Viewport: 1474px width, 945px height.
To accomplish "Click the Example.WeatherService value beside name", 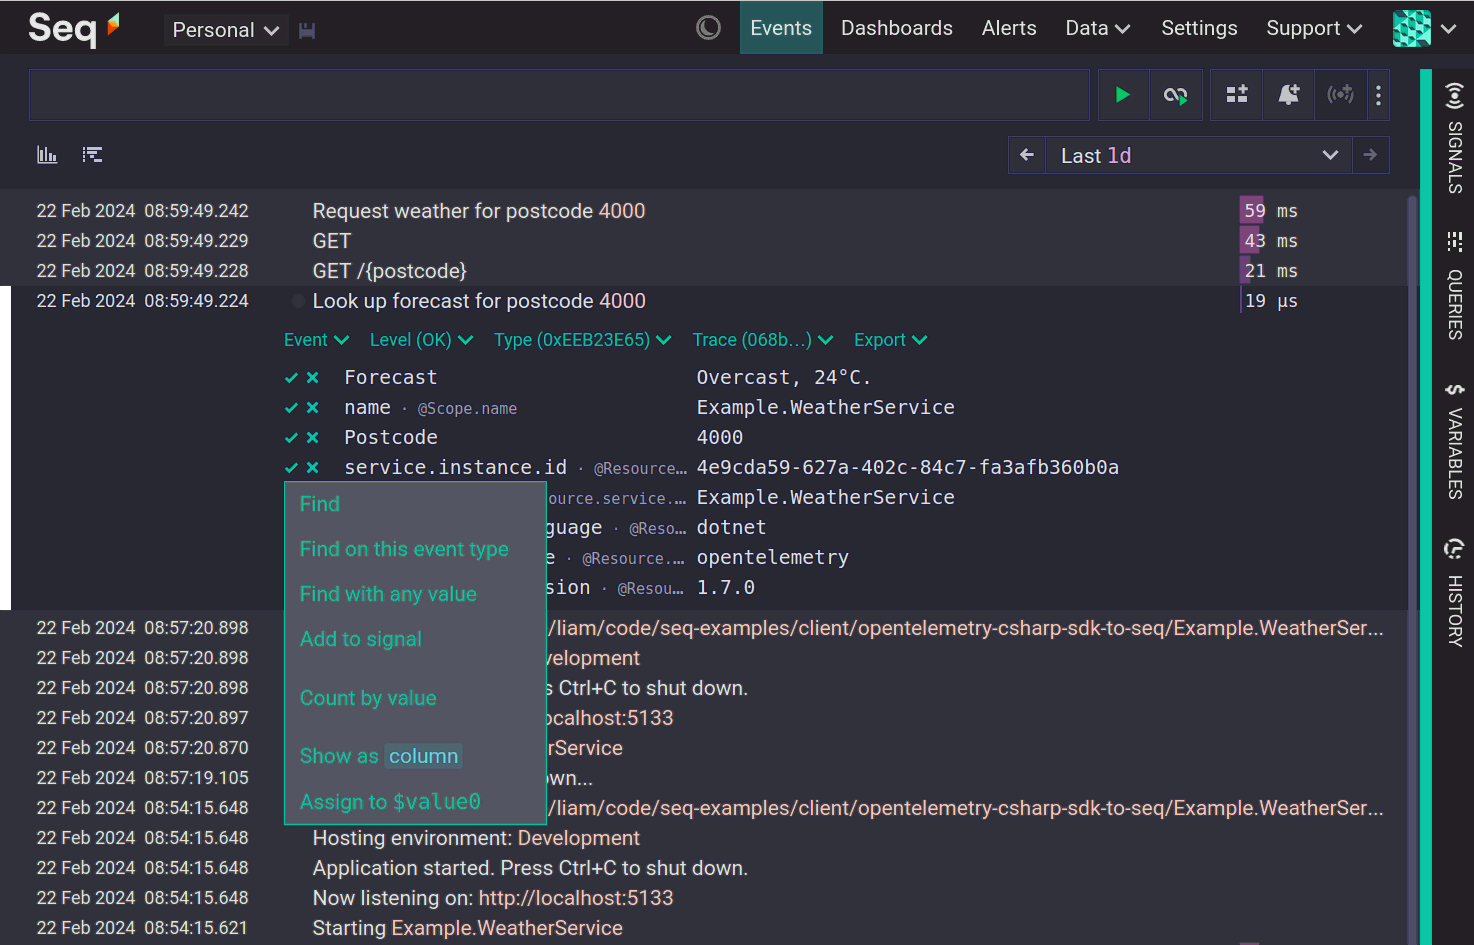I will (x=825, y=408).
